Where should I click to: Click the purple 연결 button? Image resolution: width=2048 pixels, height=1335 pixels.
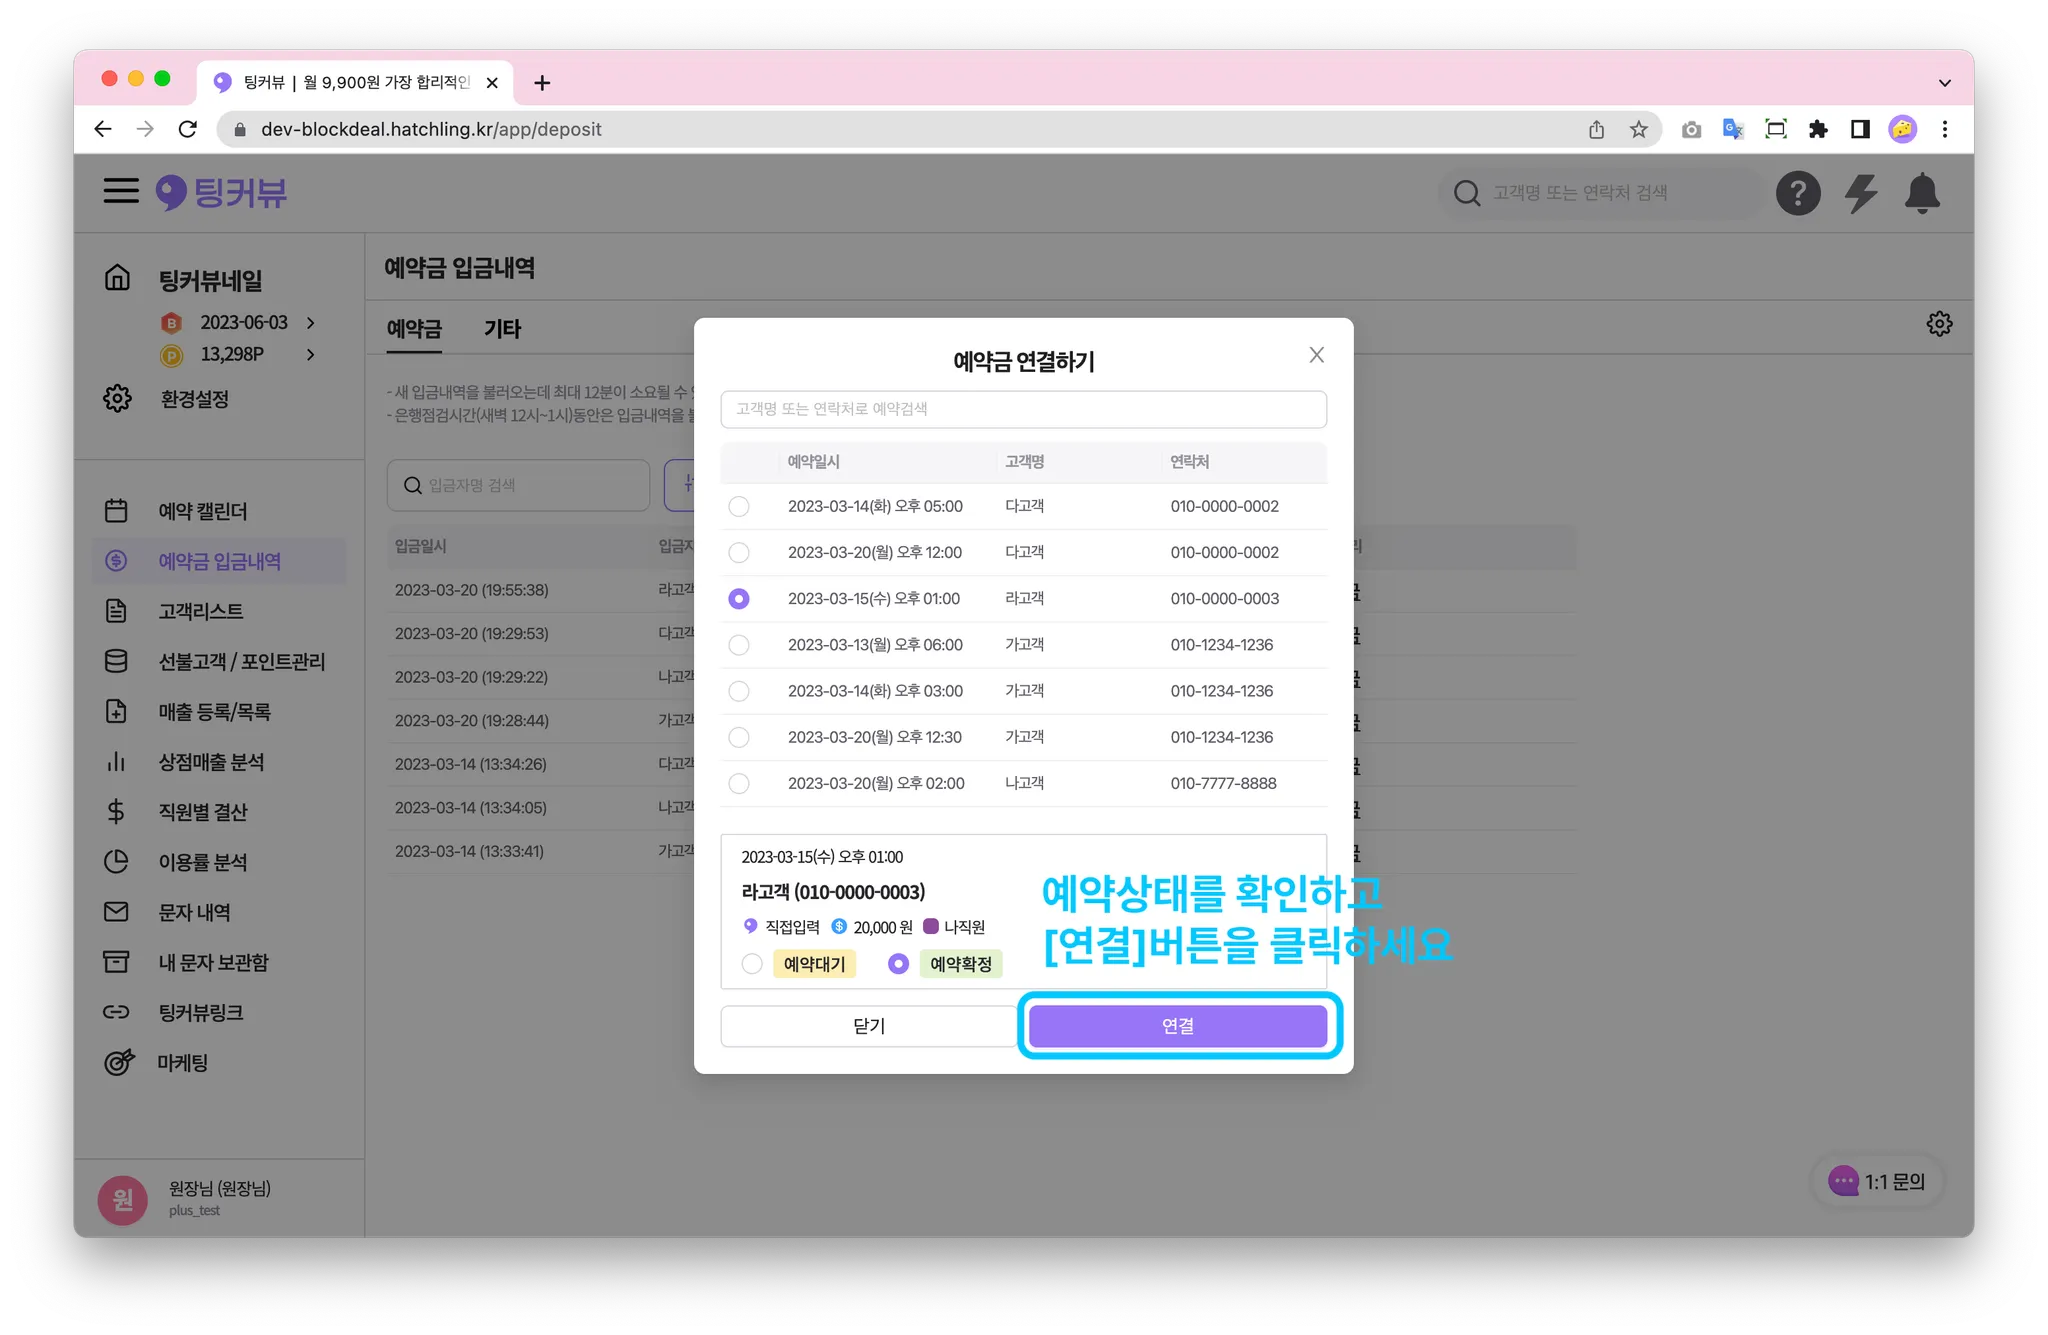pos(1177,1026)
